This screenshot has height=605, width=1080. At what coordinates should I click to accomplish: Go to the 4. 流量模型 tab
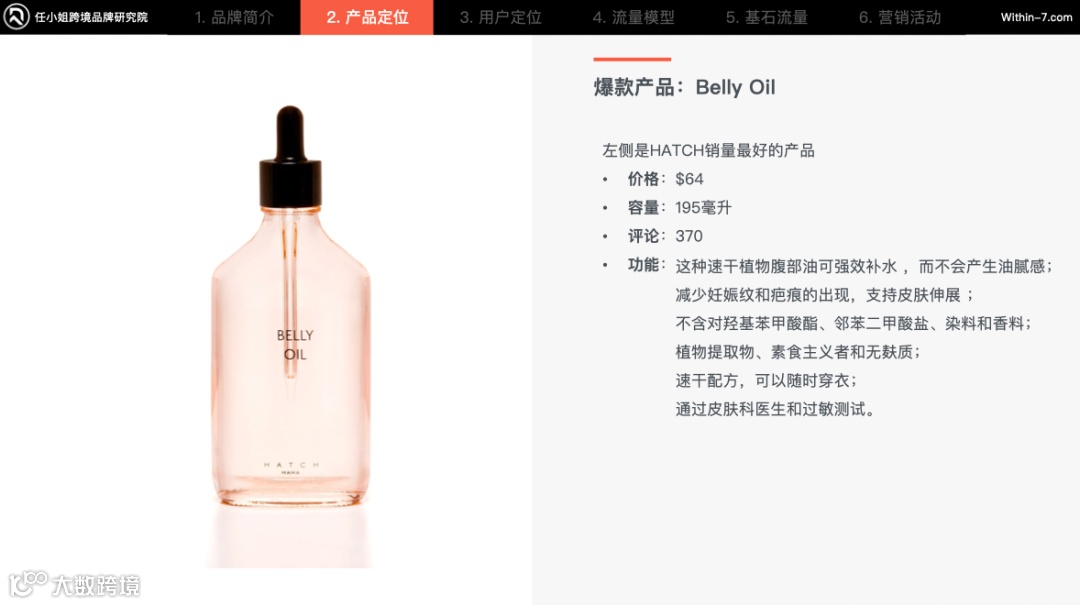tap(634, 17)
